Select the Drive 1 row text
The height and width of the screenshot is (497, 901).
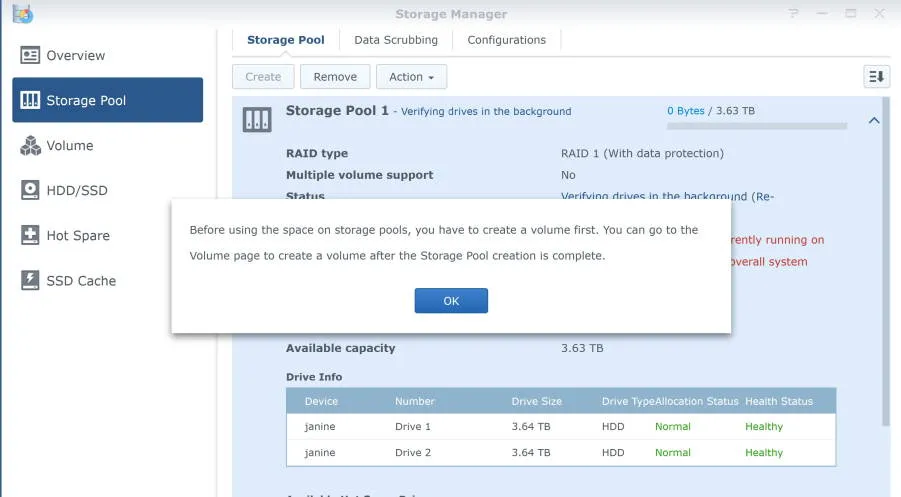coord(413,426)
